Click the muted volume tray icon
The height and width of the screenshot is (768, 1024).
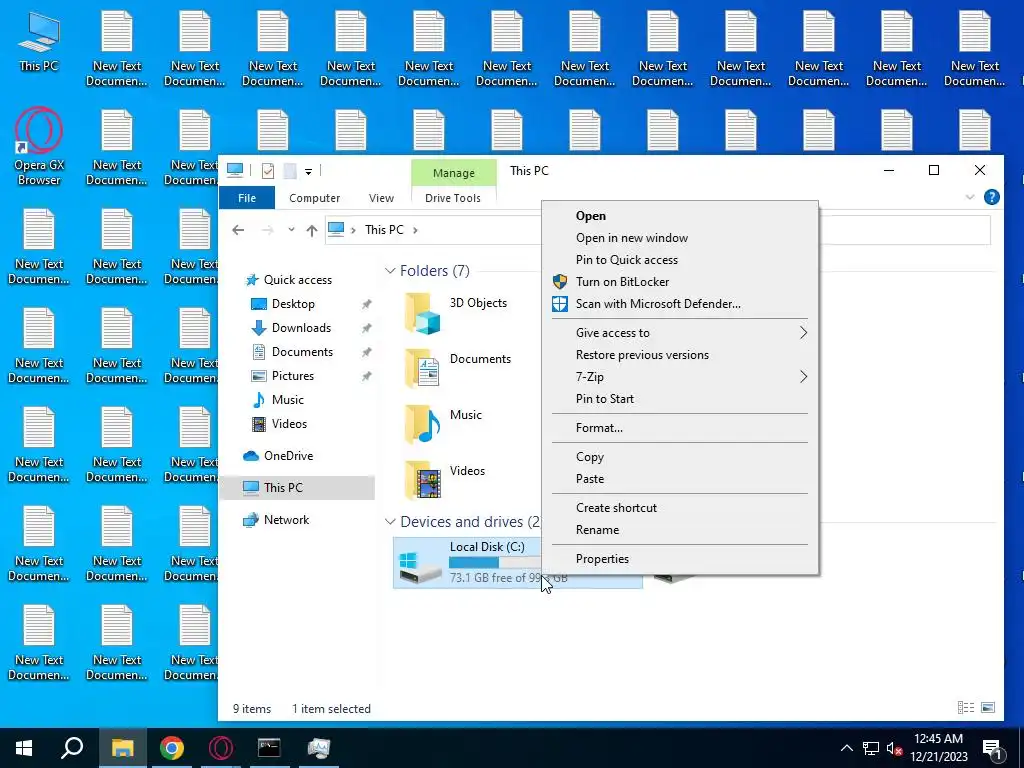pyautogui.click(x=894, y=748)
